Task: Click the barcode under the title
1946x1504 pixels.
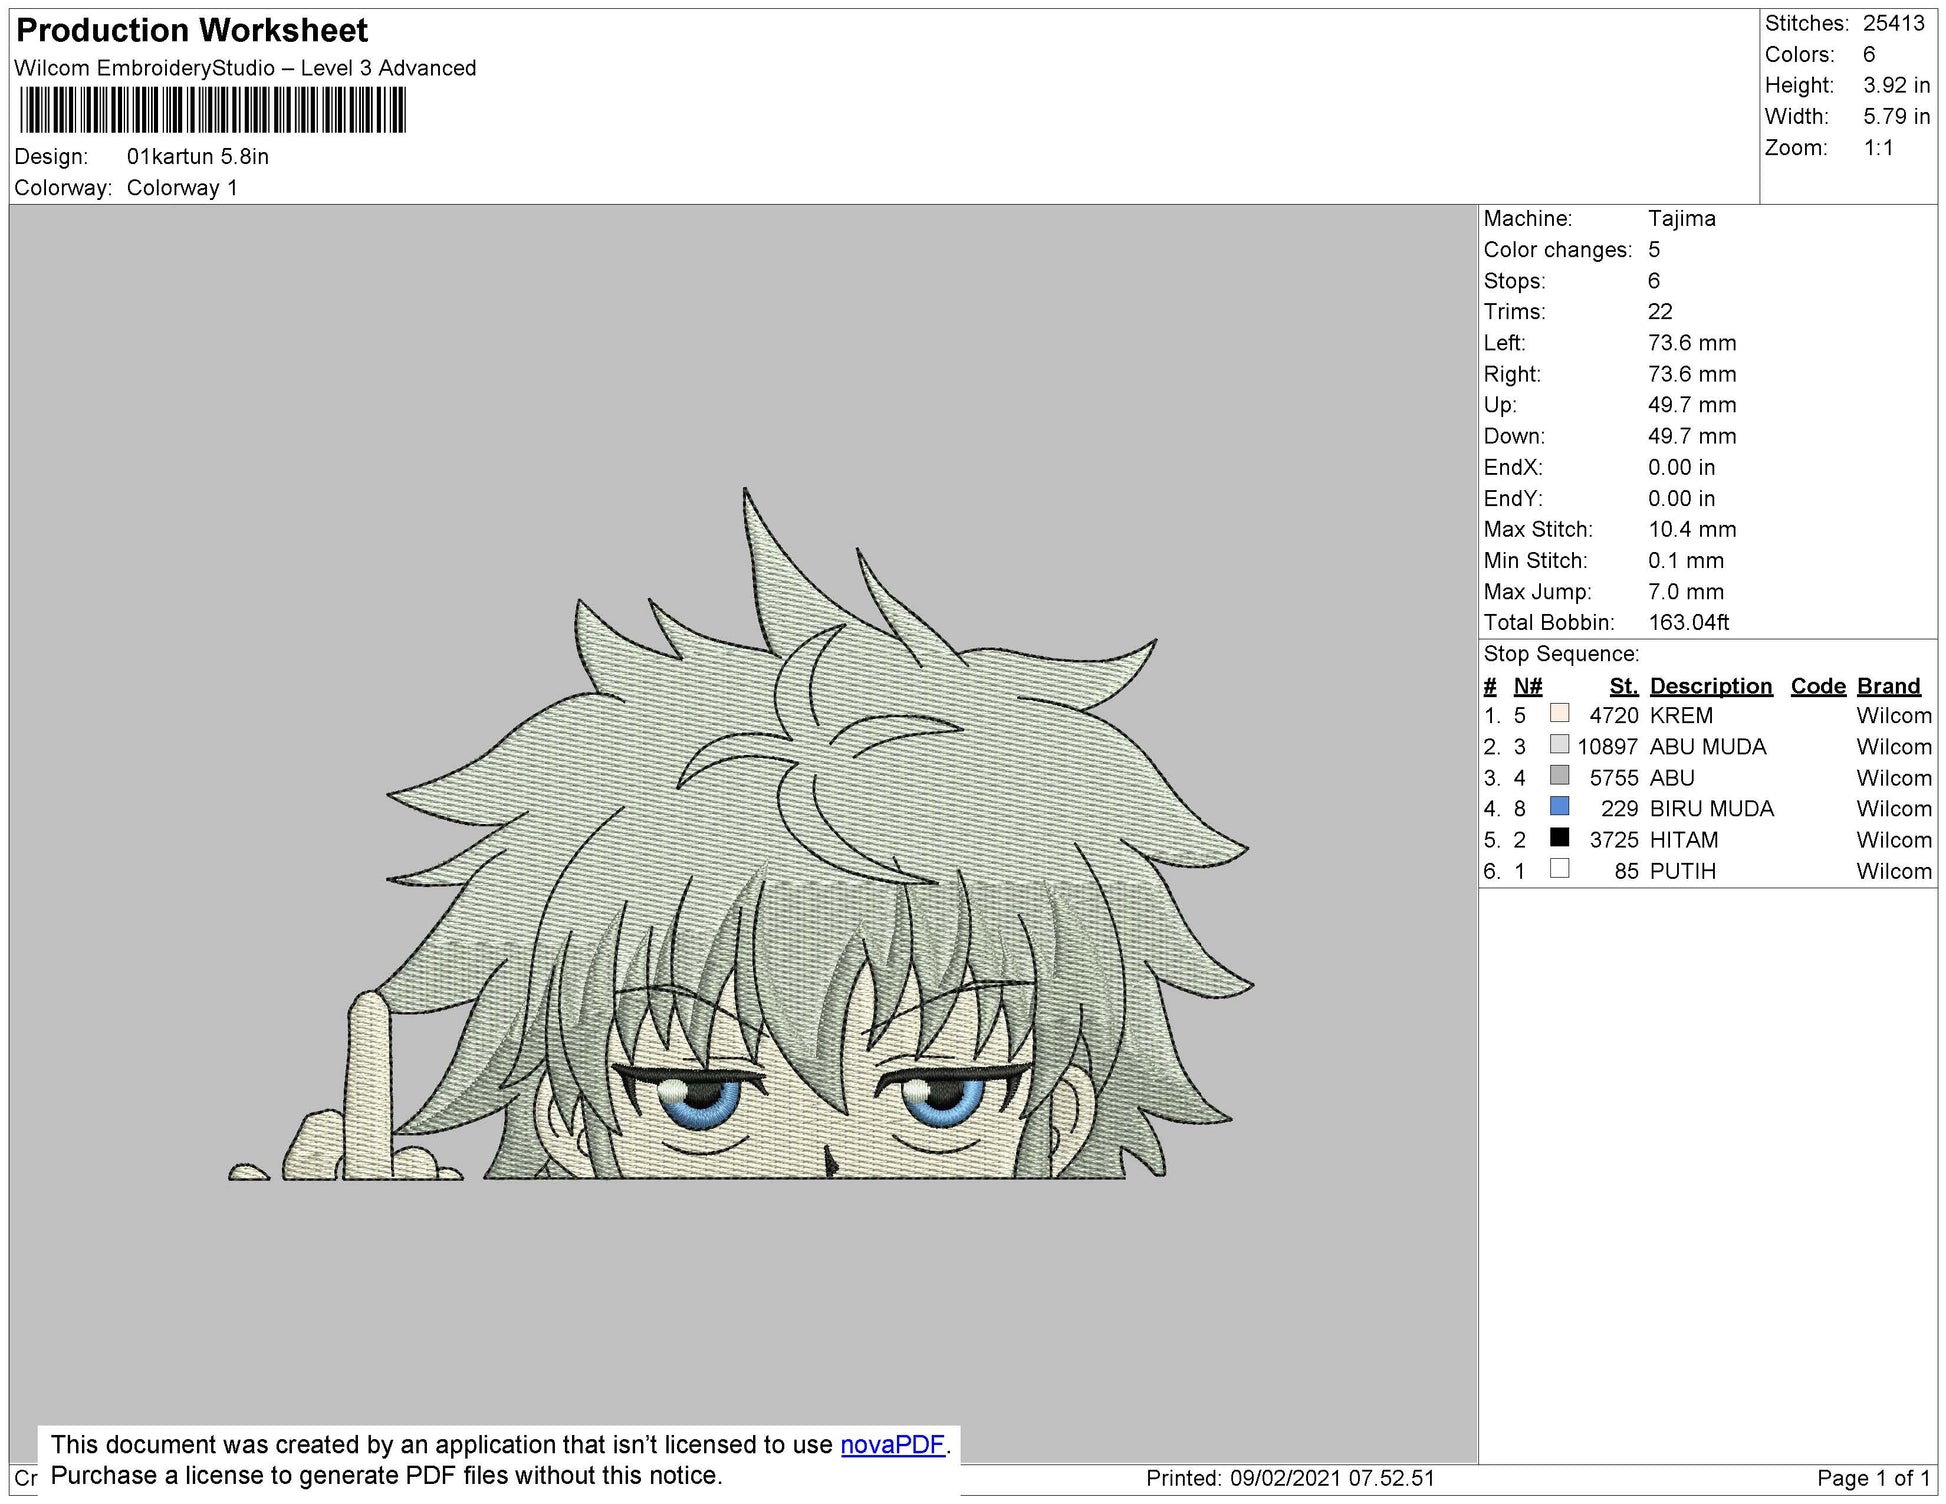Action: pyautogui.click(x=212, y=110)
